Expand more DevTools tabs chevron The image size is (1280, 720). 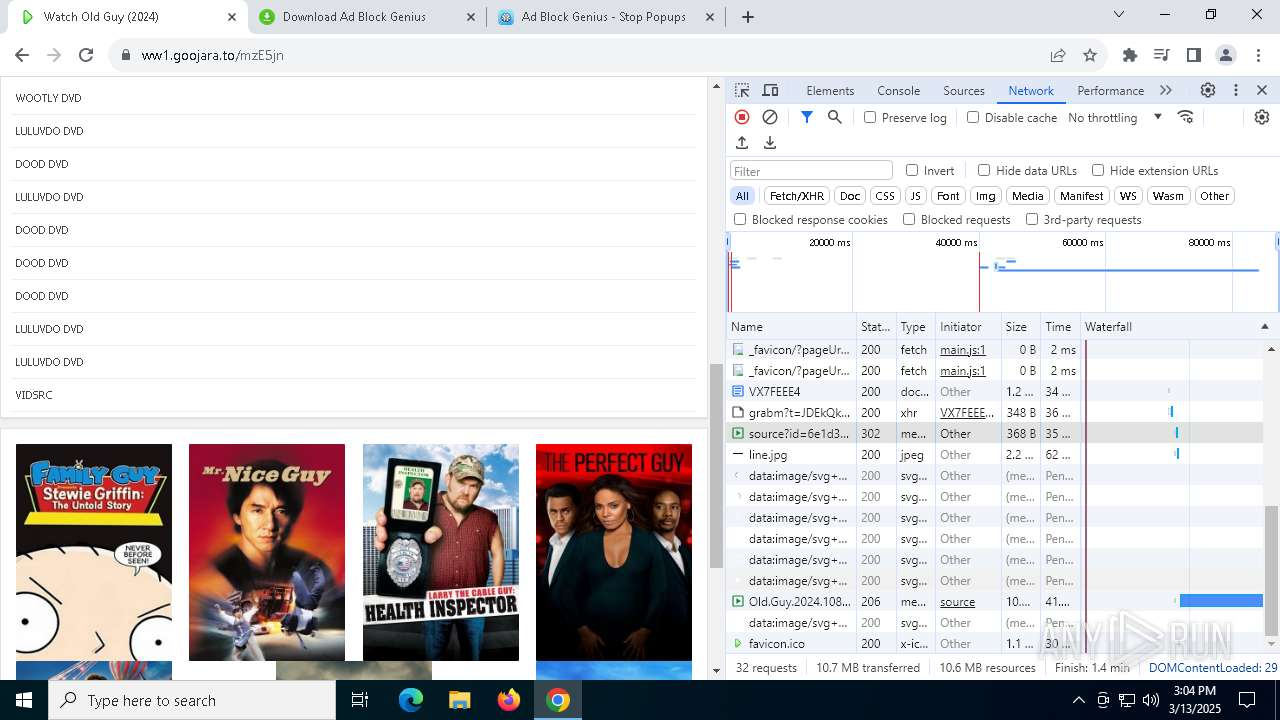[x=1166, y=90]
